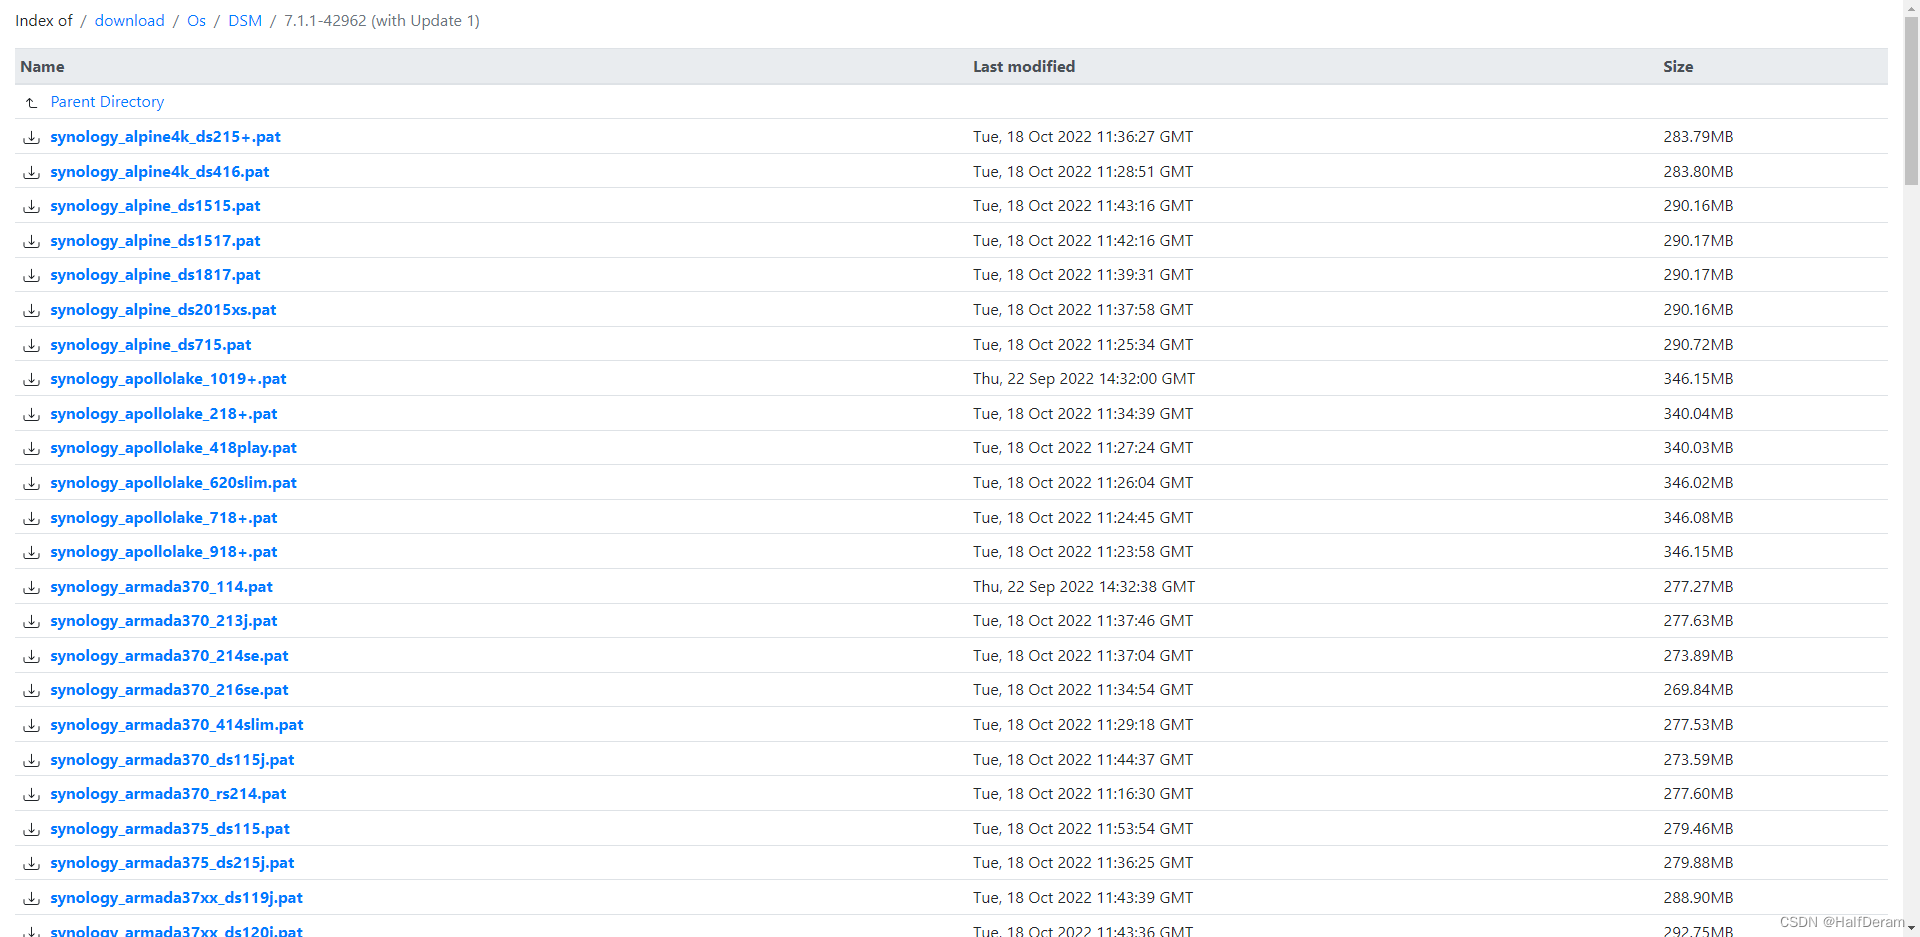
Task: Click download icon beside synology_armada370_216se.pat
Action: click(32, 690)
